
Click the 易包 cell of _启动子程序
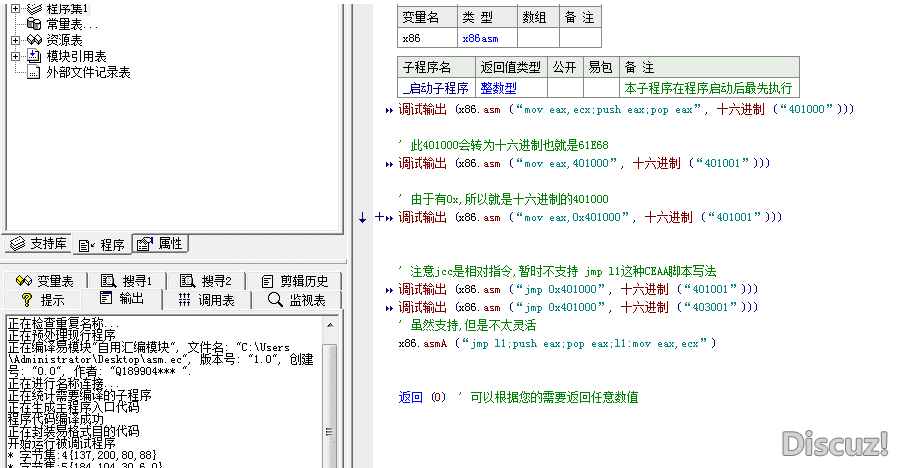pos(600,88)
